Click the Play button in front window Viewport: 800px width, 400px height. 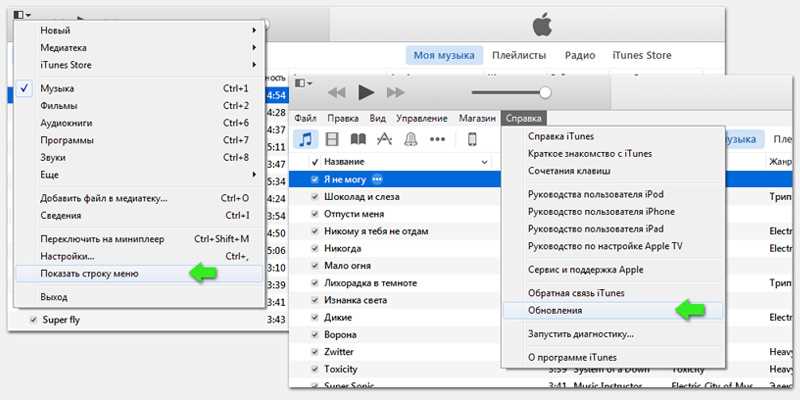pyautogui.click(x=366, y=92)
